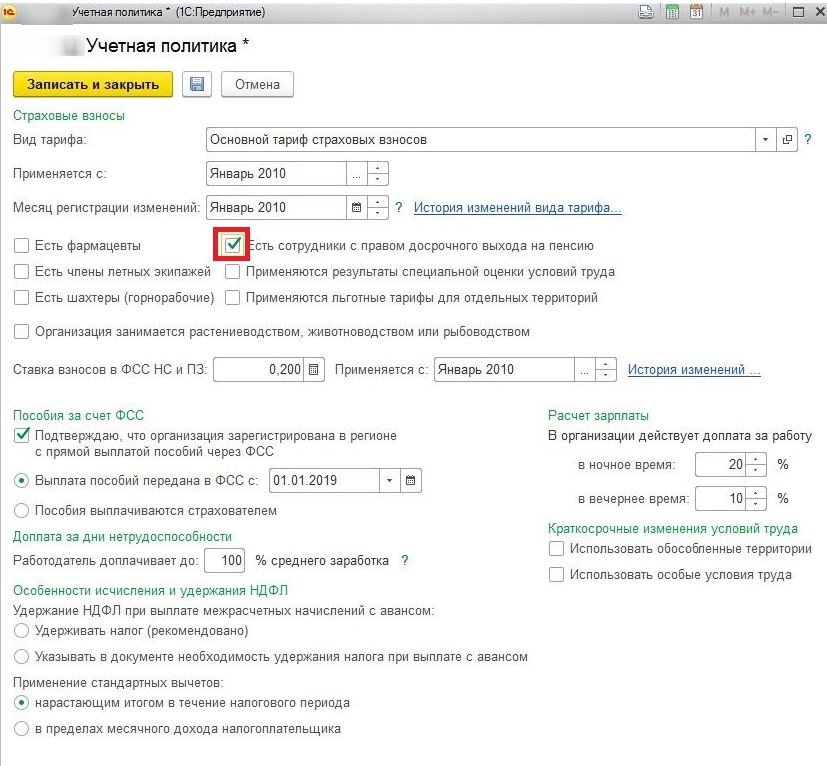The height and width of the screenshot is (766, 827).
Task: Open calendar picker for Месяц регистрации изменений
Action: click(x=357, y=207)
